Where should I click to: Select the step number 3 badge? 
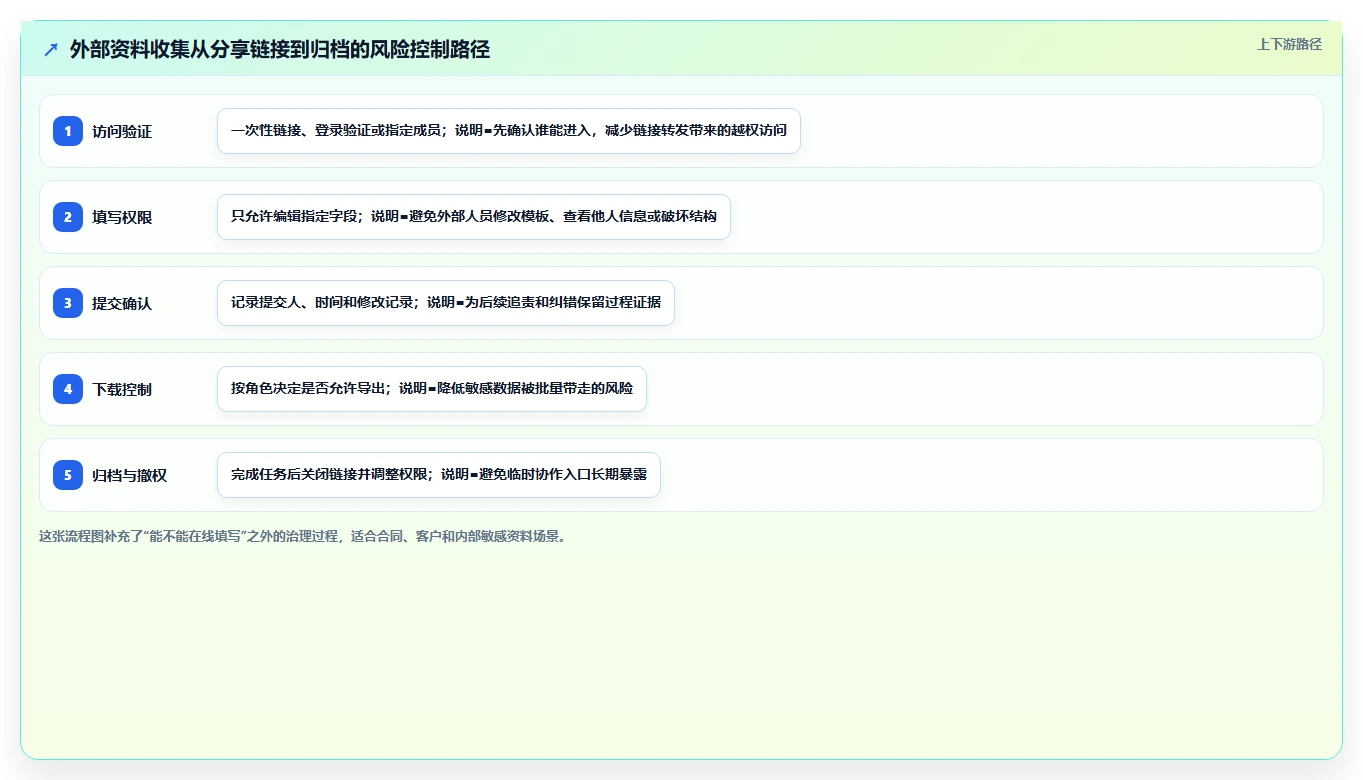point(68,303)
